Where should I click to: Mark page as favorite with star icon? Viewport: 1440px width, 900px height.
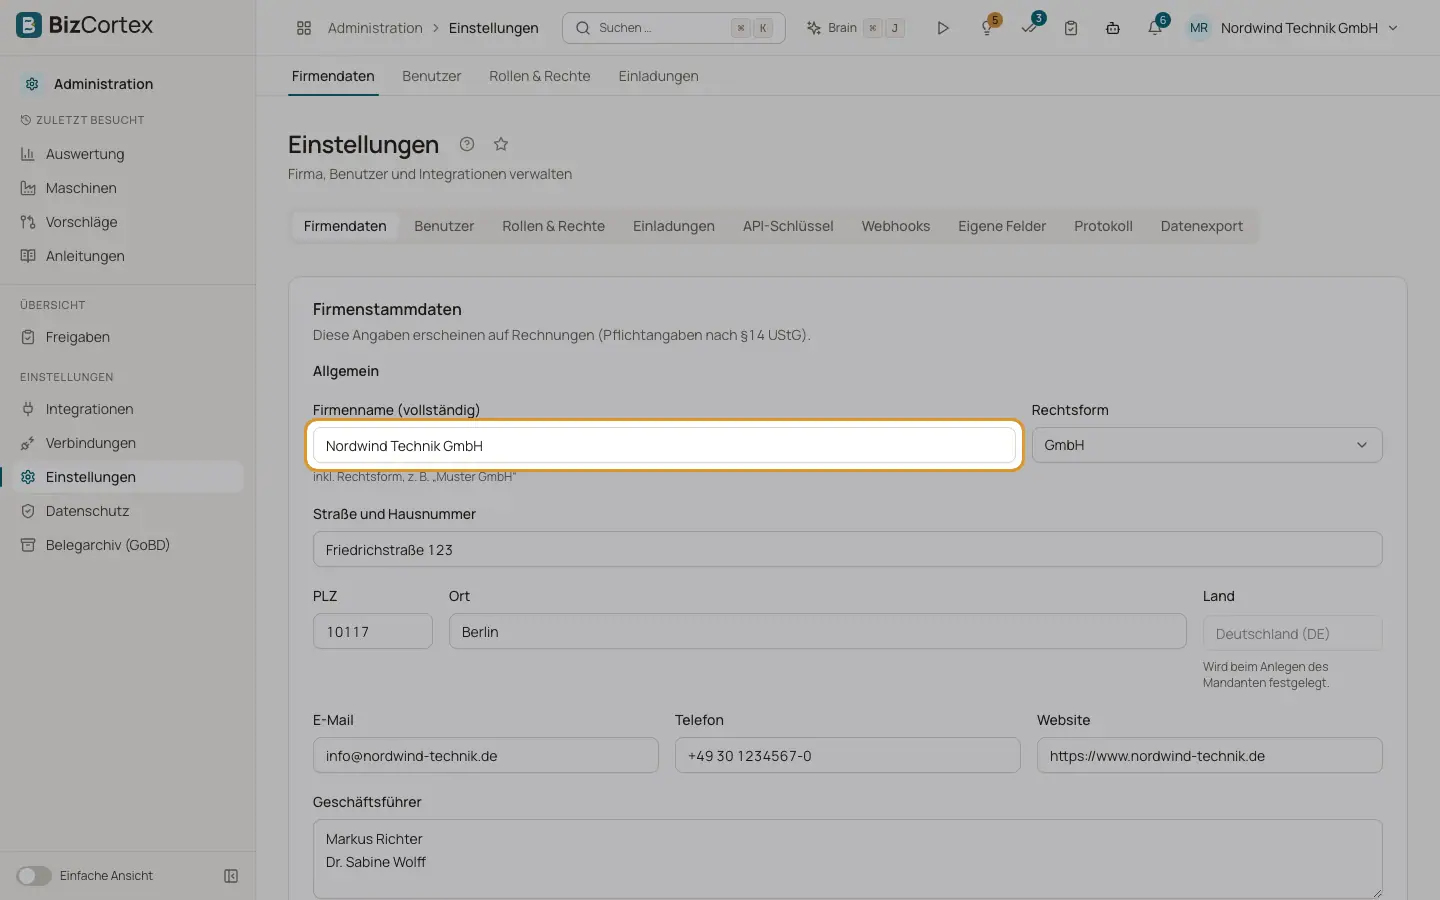501,144
